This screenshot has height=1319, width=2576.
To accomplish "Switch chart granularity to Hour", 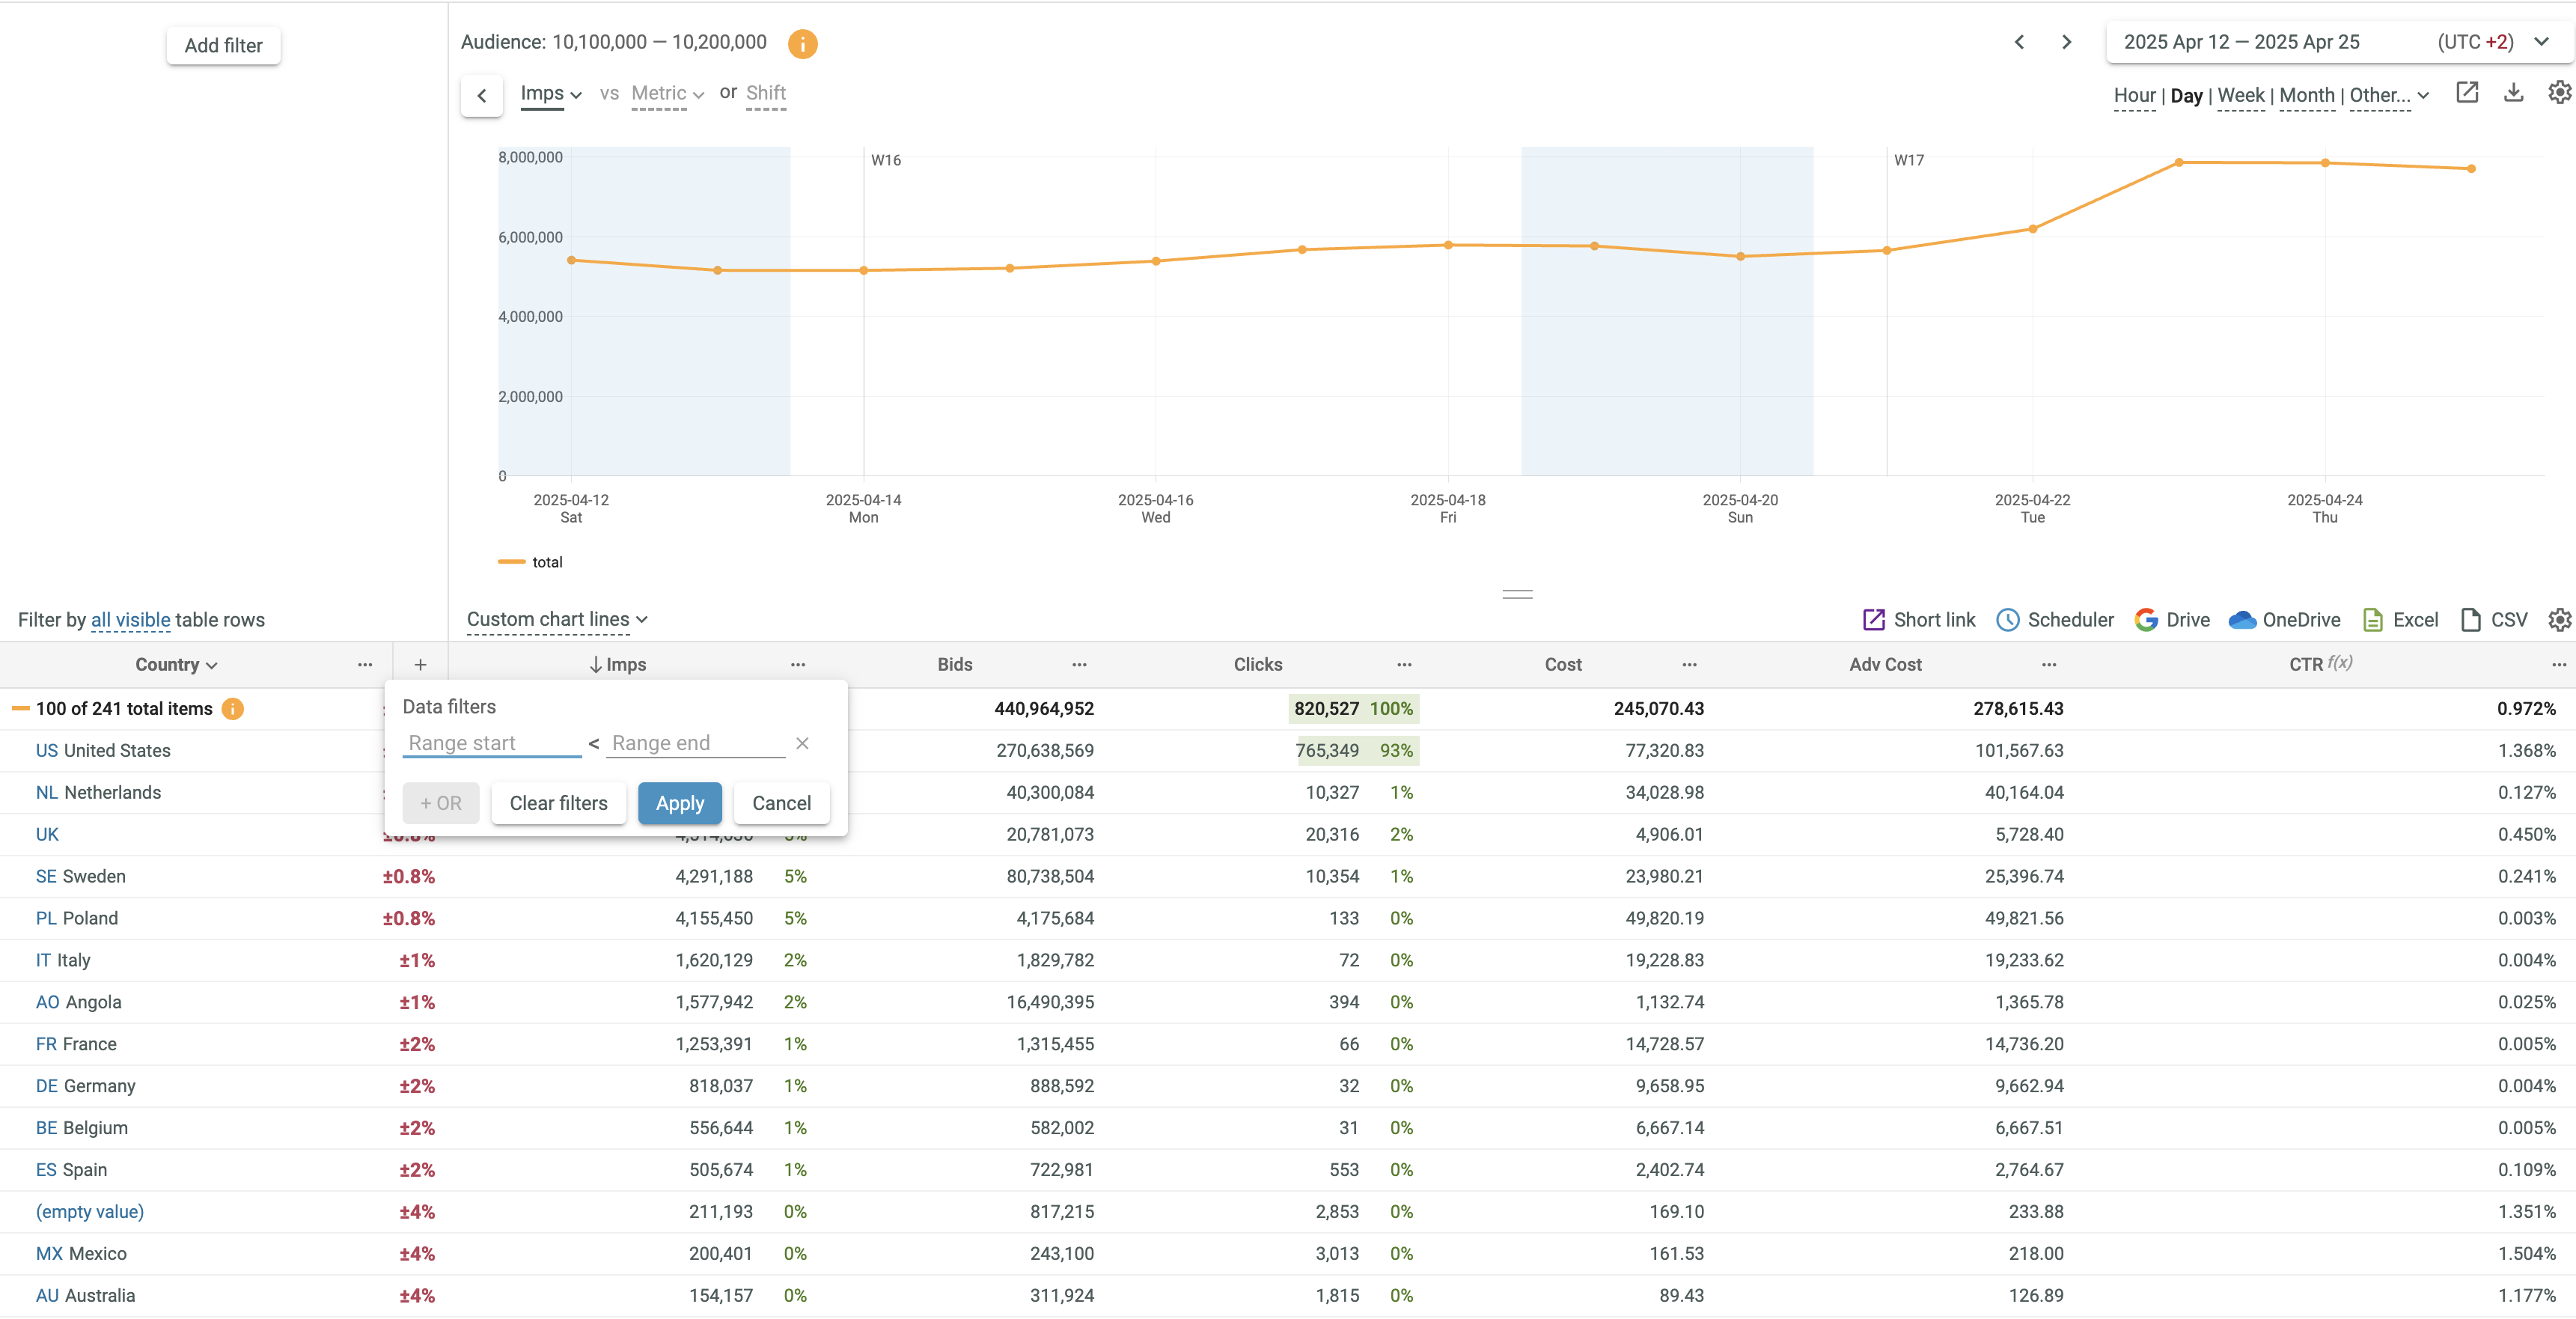I will (x=2134, y=96).
